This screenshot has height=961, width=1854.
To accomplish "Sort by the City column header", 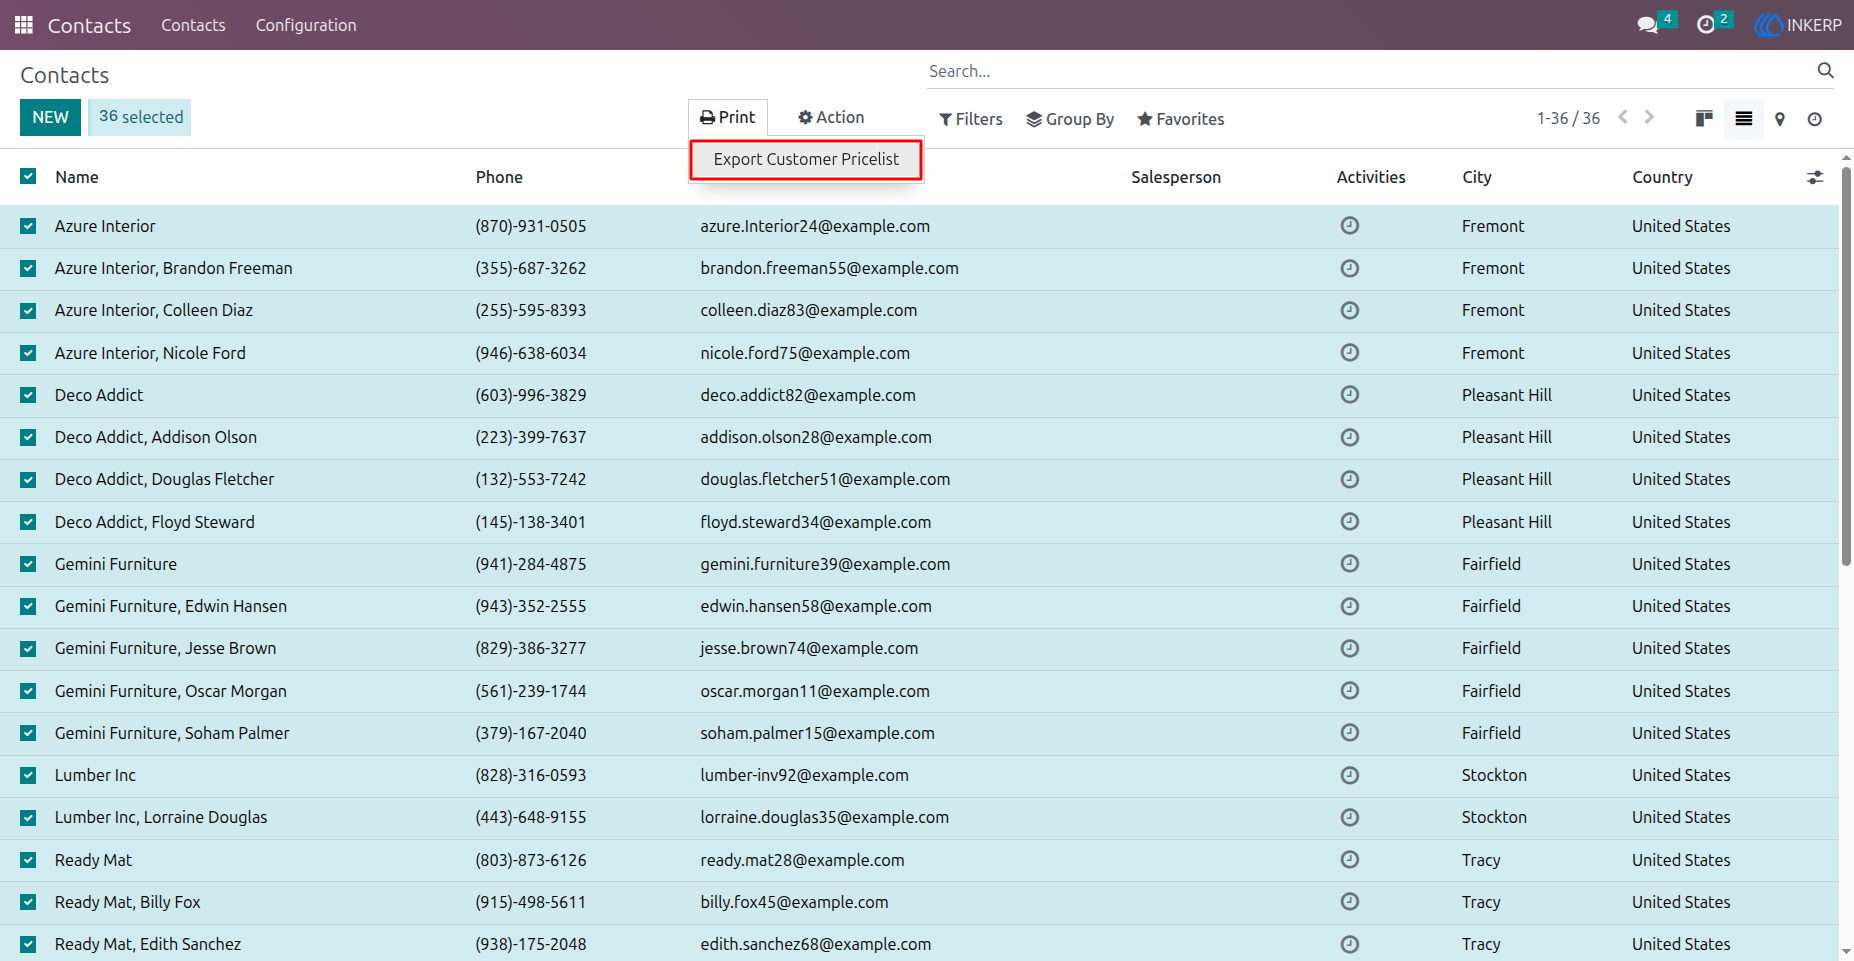I will point(1477,177).
